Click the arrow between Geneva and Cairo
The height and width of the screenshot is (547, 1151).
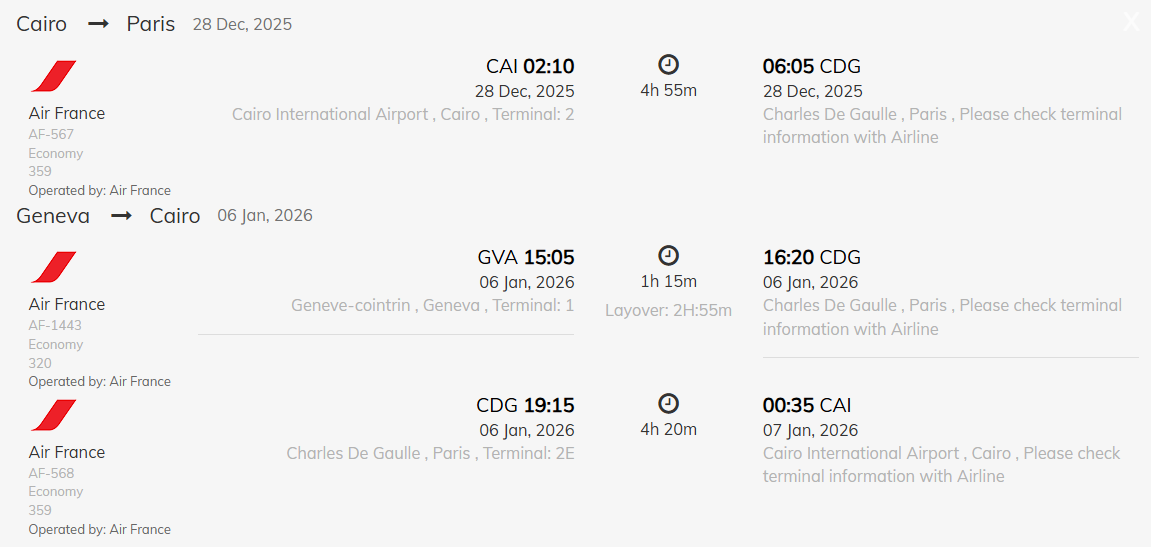pyautogui.click(x=121, y=216)
